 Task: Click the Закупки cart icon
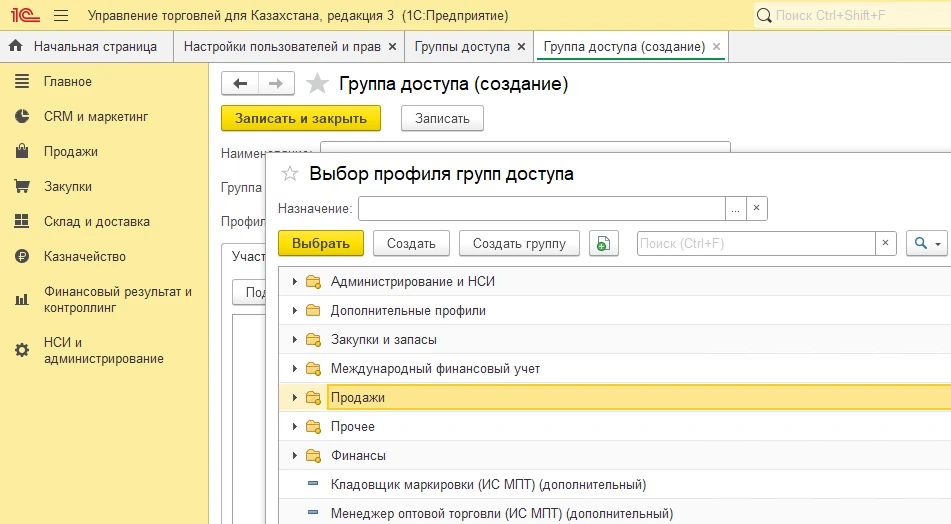coord(22,186)
